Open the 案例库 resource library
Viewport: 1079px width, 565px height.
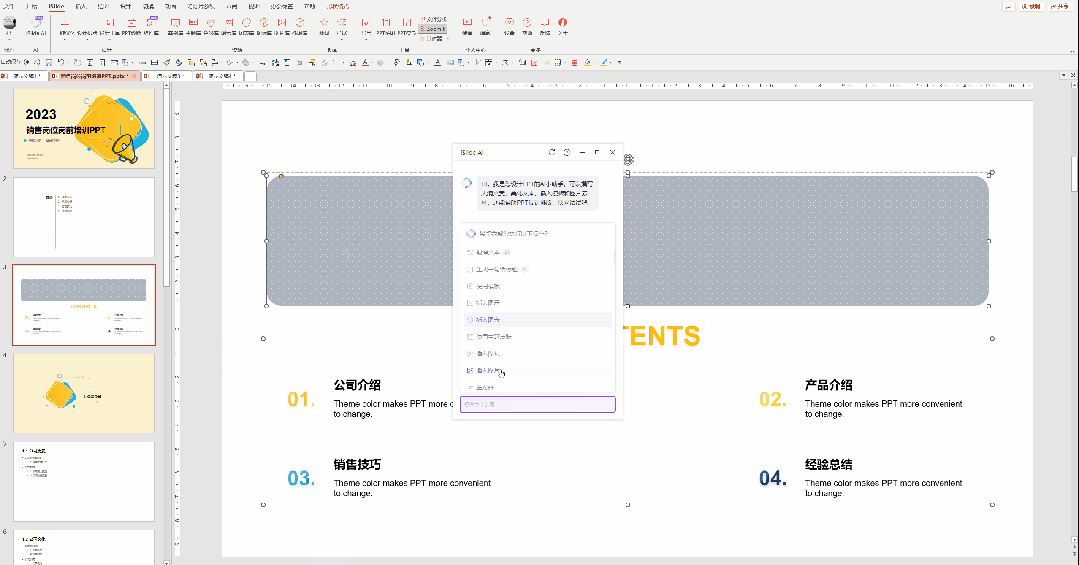(175, 26)
